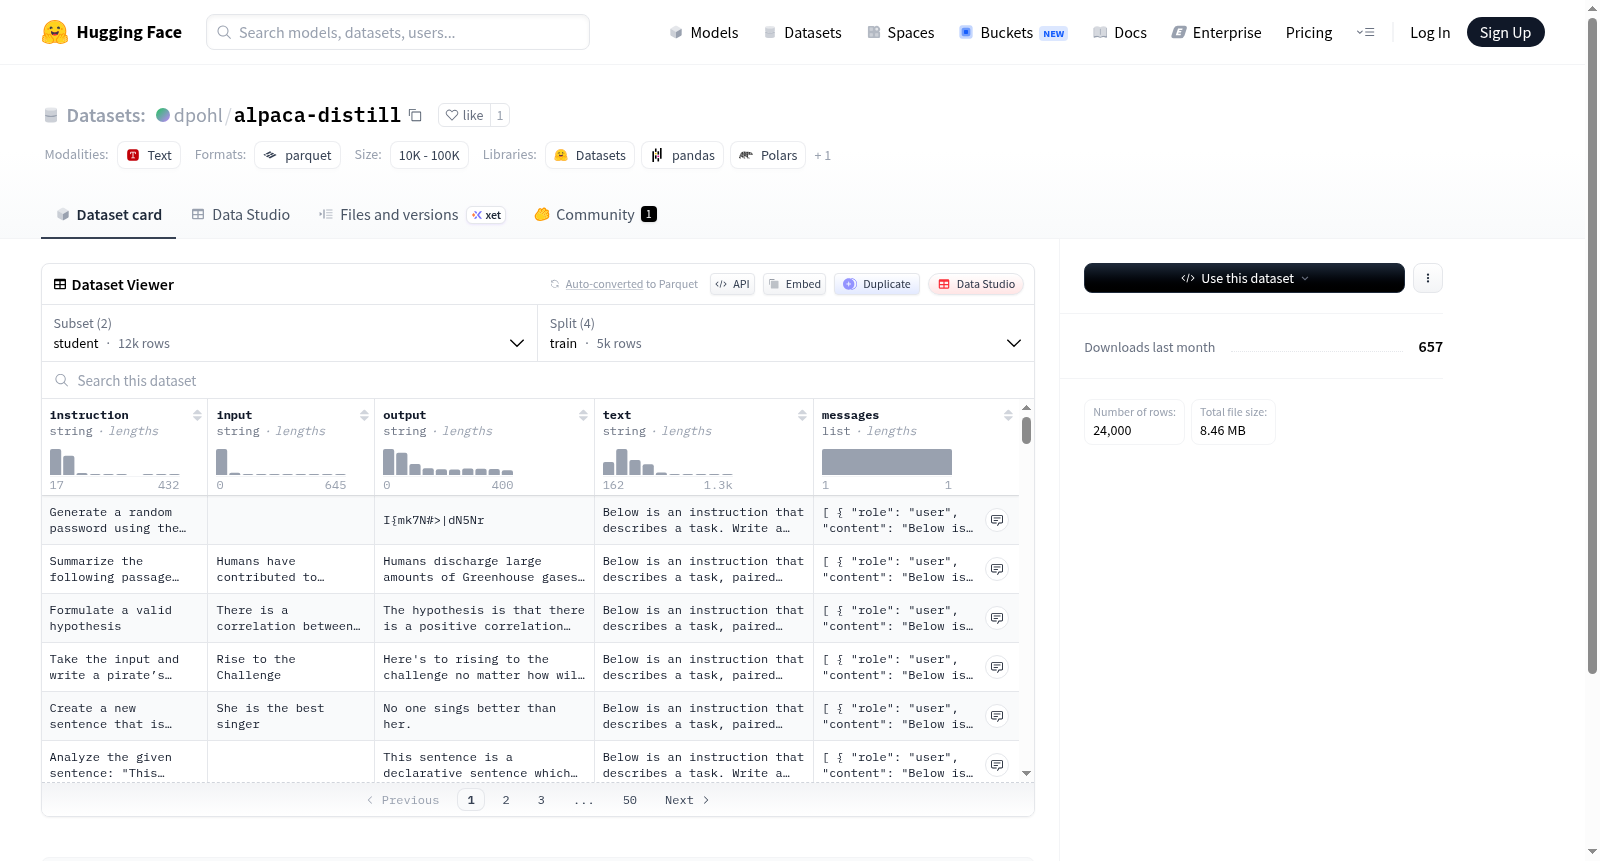The width and height of the screenshot is (1600, 861).
Task: Click the Log In link
Action: [1430, 33]
